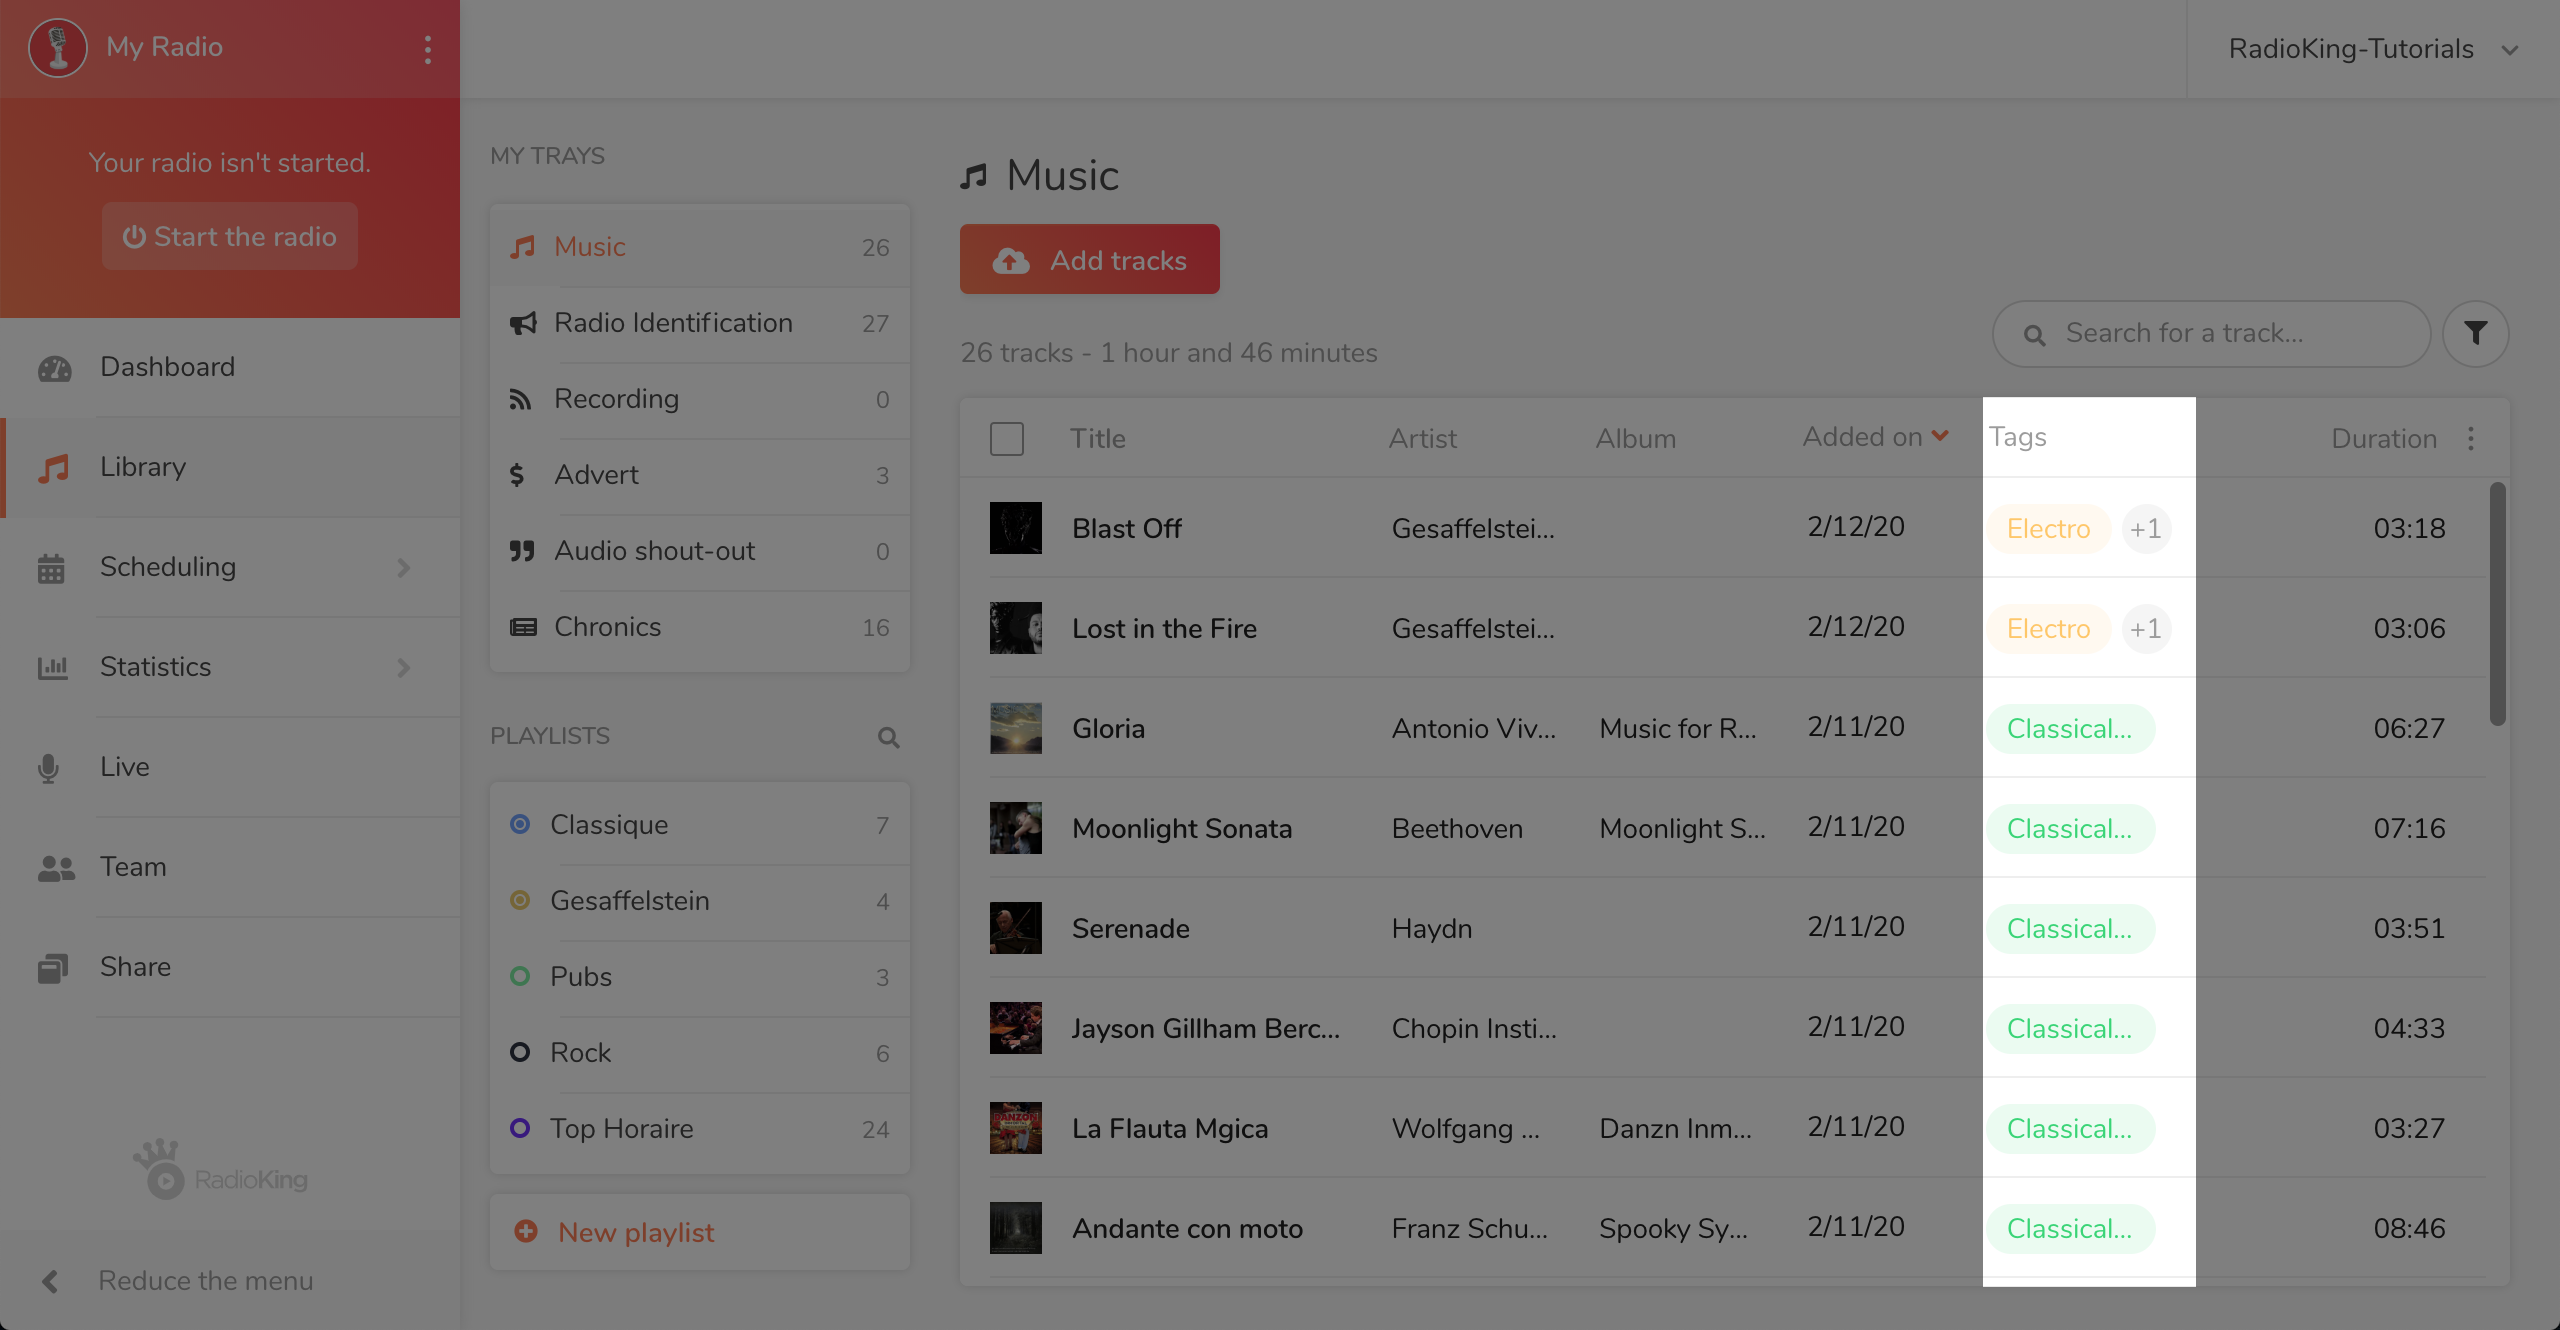Open the Share menu item
The height and width of the screenshot is (1330, 2560).
pyautogui.click(x=135, y=967)
